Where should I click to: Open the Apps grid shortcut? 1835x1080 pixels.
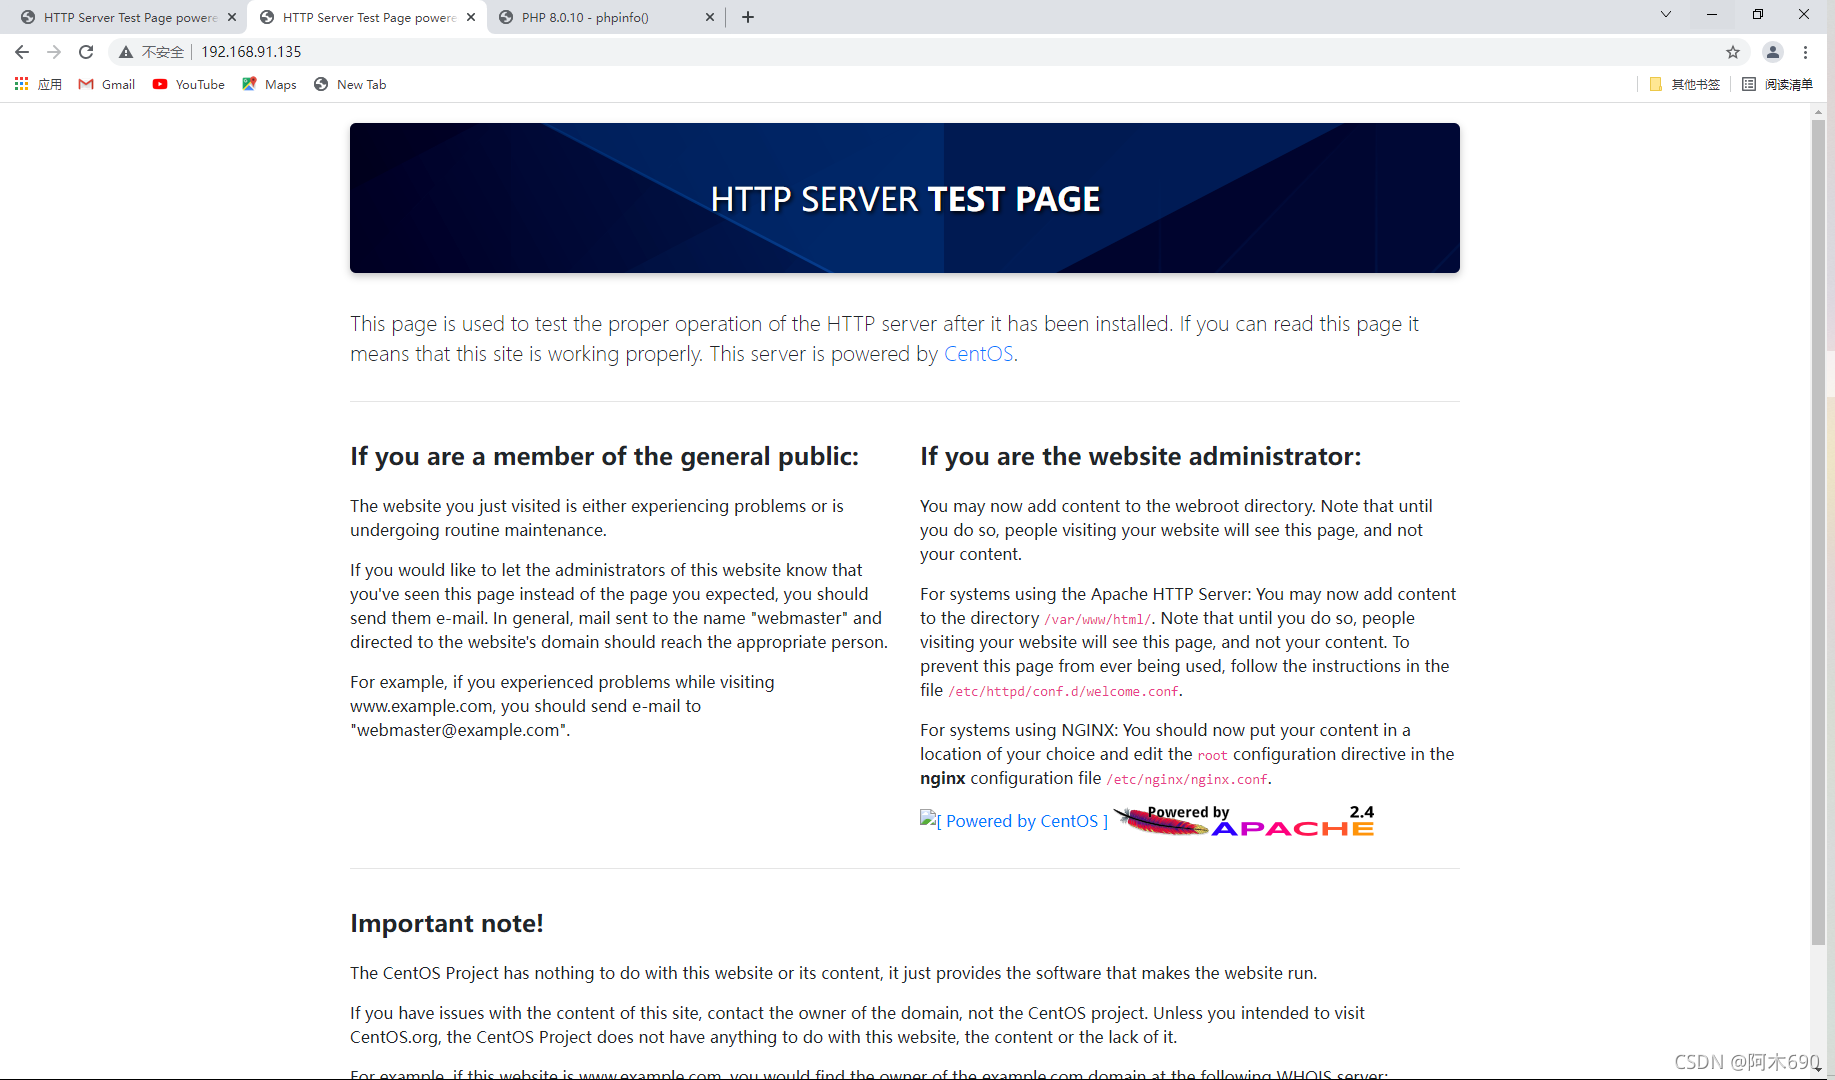coord(38,84)
